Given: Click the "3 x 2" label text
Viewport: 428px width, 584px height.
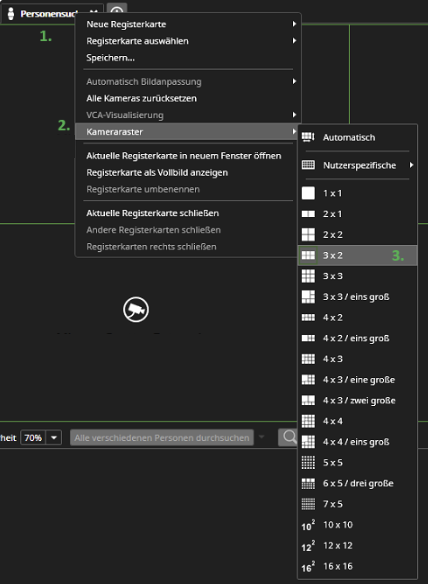Looking at the screenshot, I should coord(332,256).
